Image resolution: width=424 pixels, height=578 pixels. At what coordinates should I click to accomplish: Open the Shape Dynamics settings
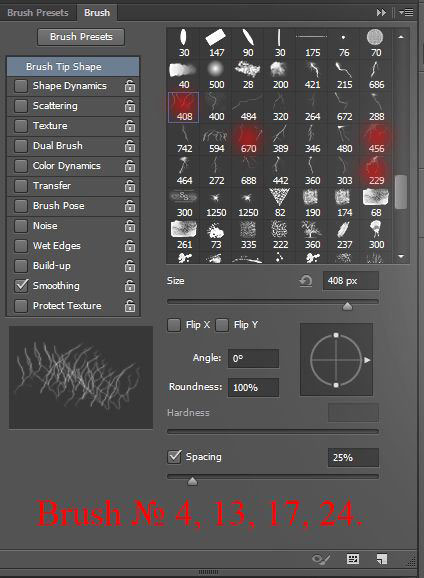(70, 86)
